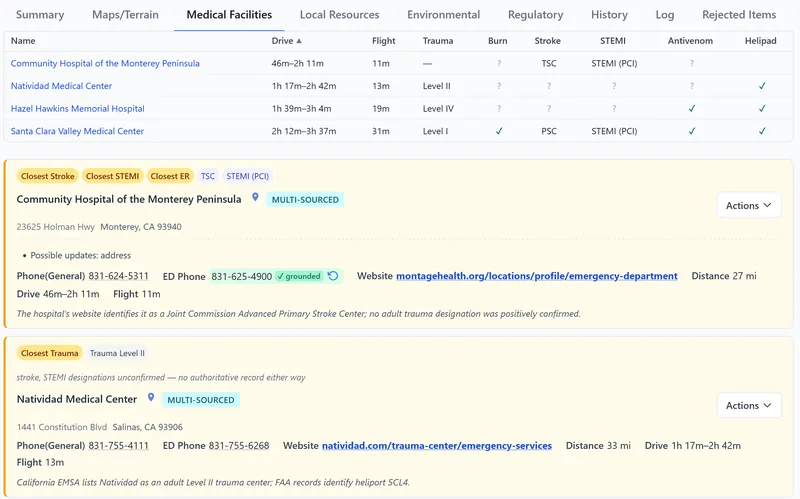
Task: Click Burn checkmark in Santa Clara row
Action: pos(498,131)
